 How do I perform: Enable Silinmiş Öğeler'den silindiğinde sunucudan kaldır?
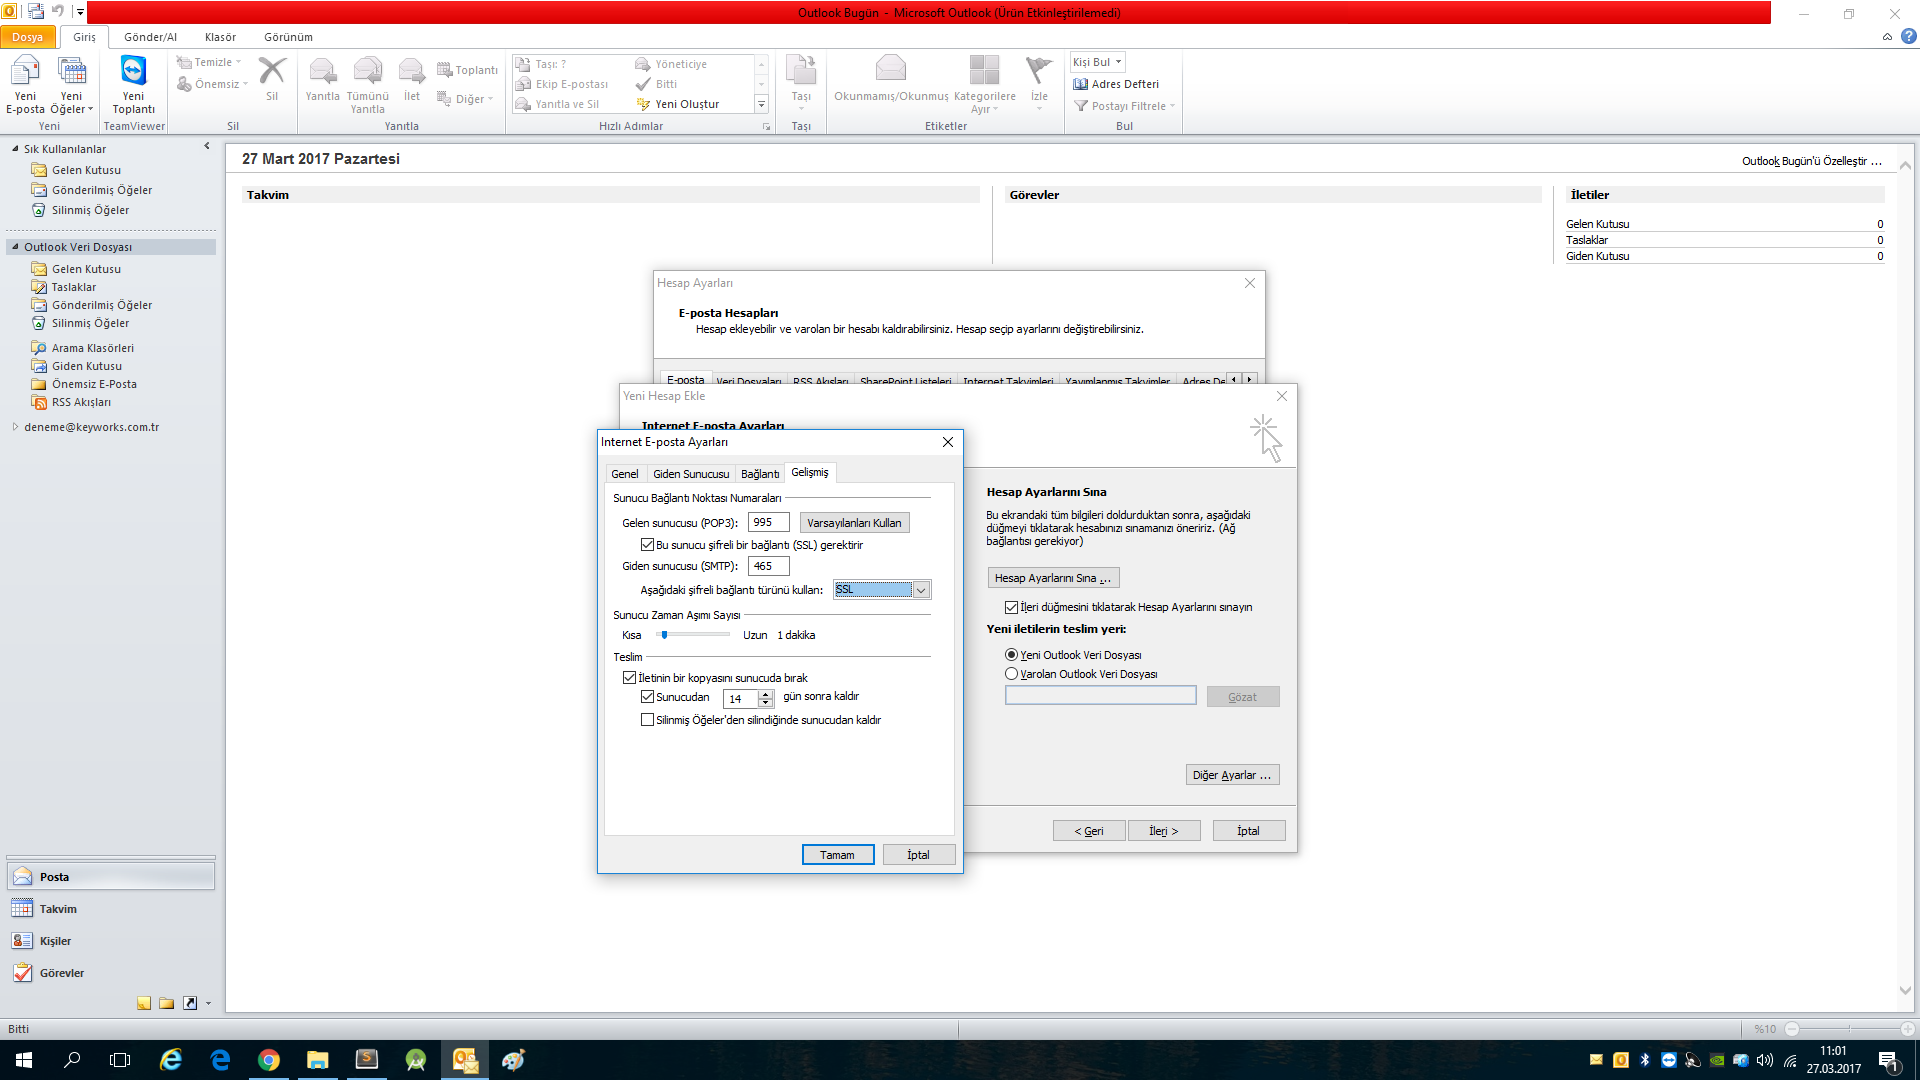tap(647, 720)
